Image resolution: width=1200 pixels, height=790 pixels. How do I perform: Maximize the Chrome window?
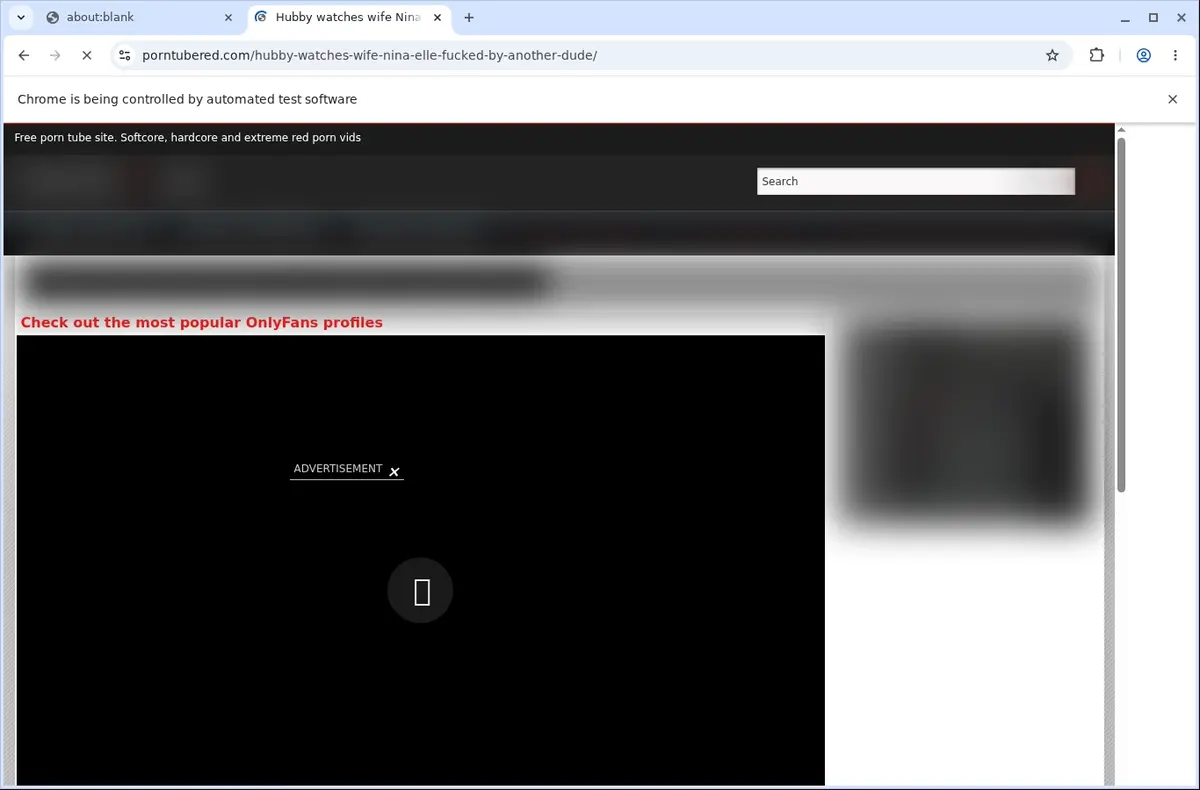point(1153,17)
